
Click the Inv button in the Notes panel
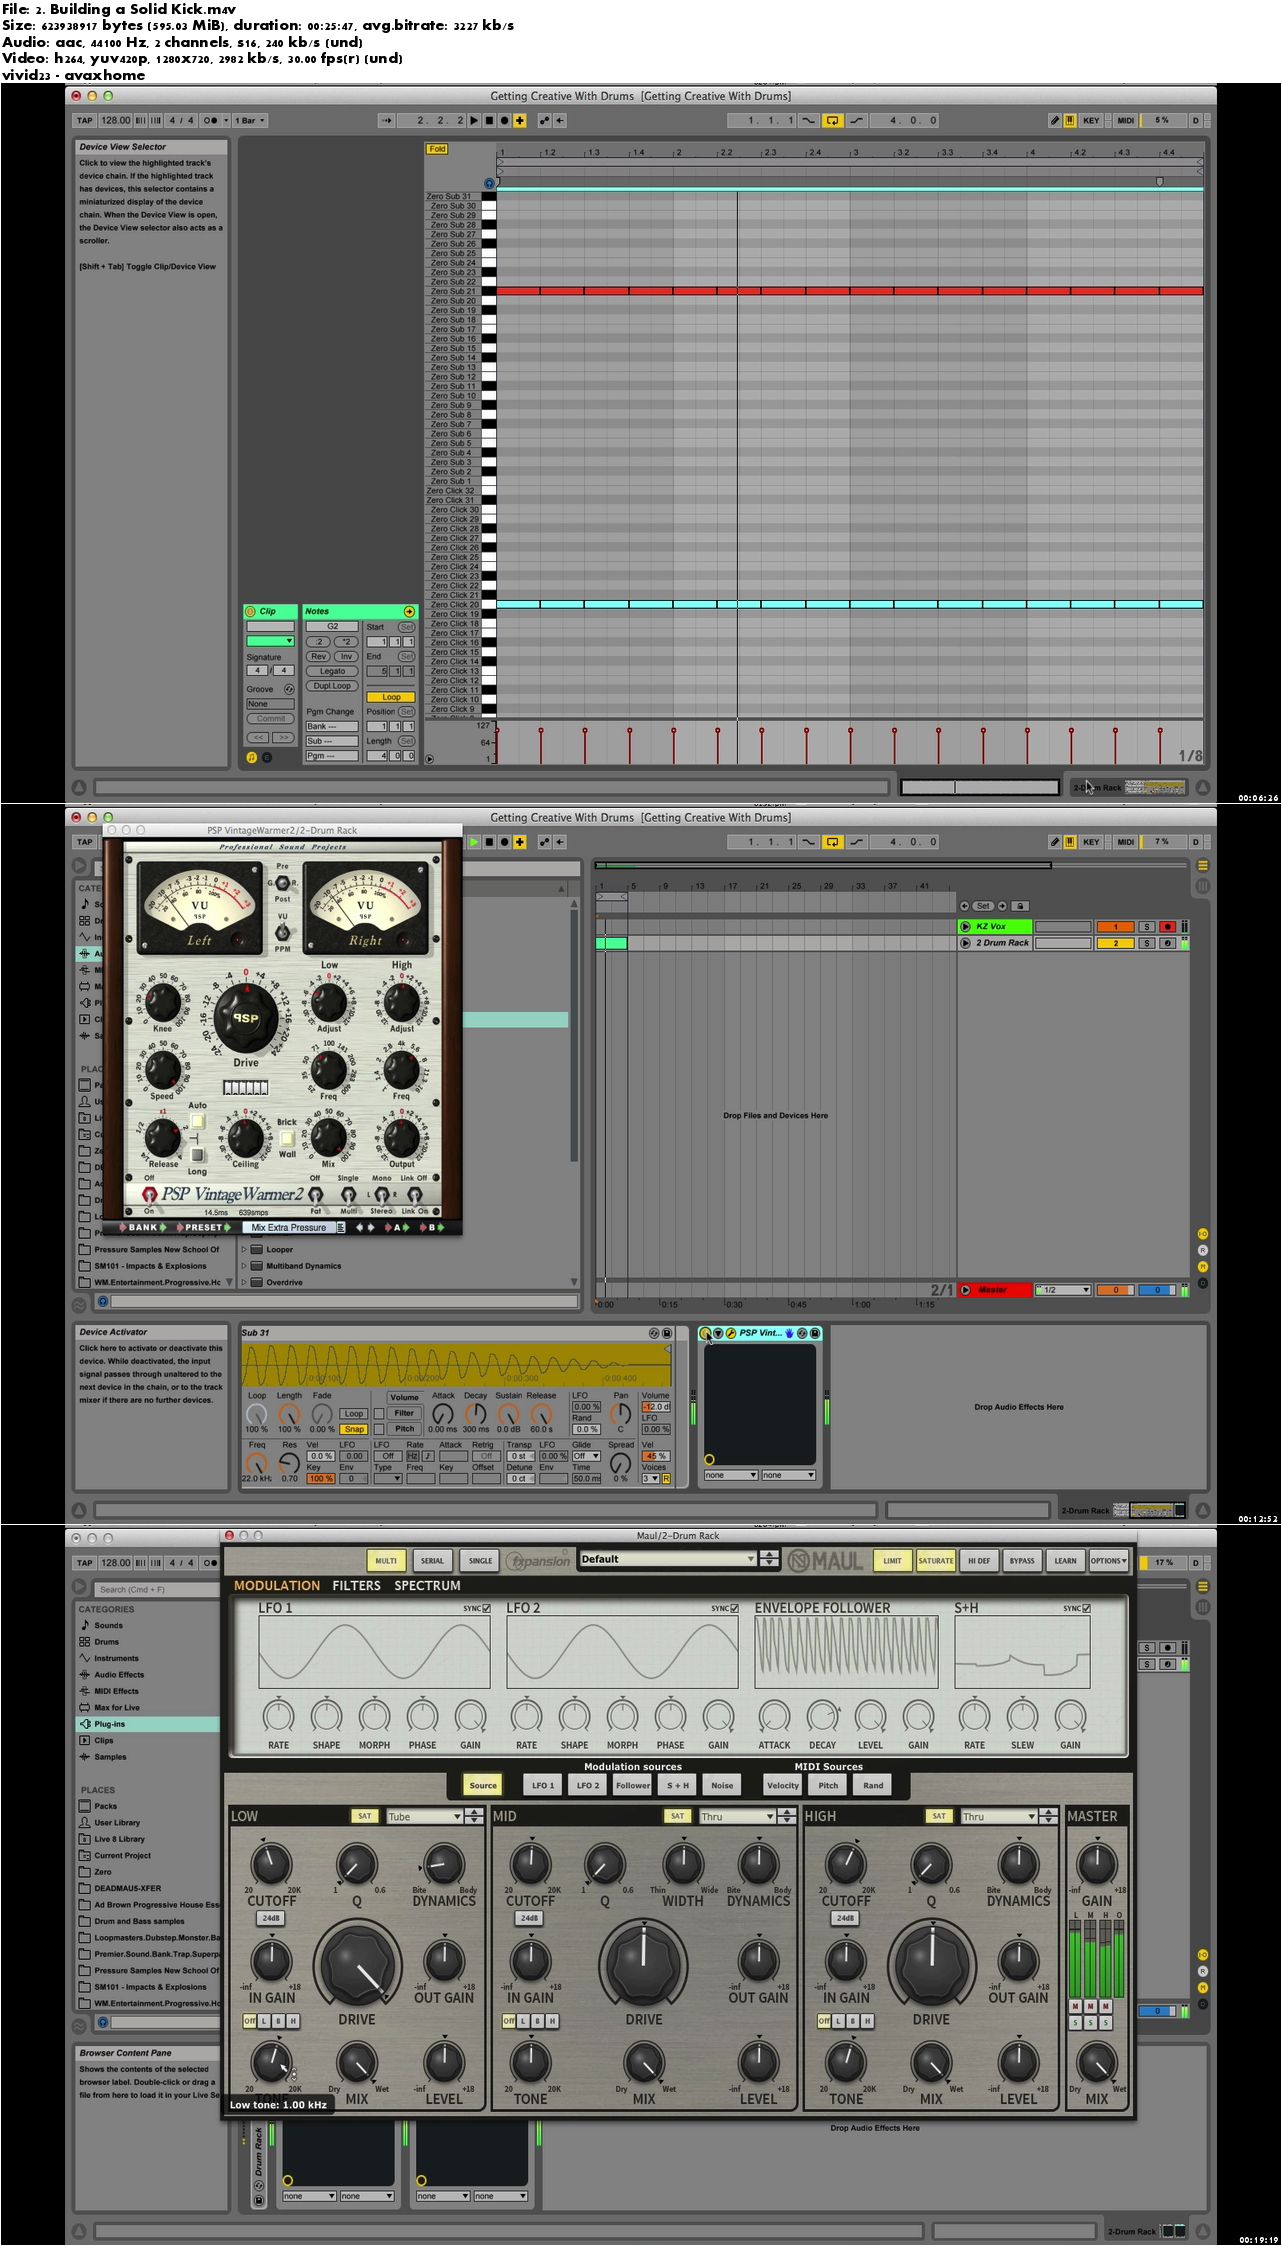(345, 656)
